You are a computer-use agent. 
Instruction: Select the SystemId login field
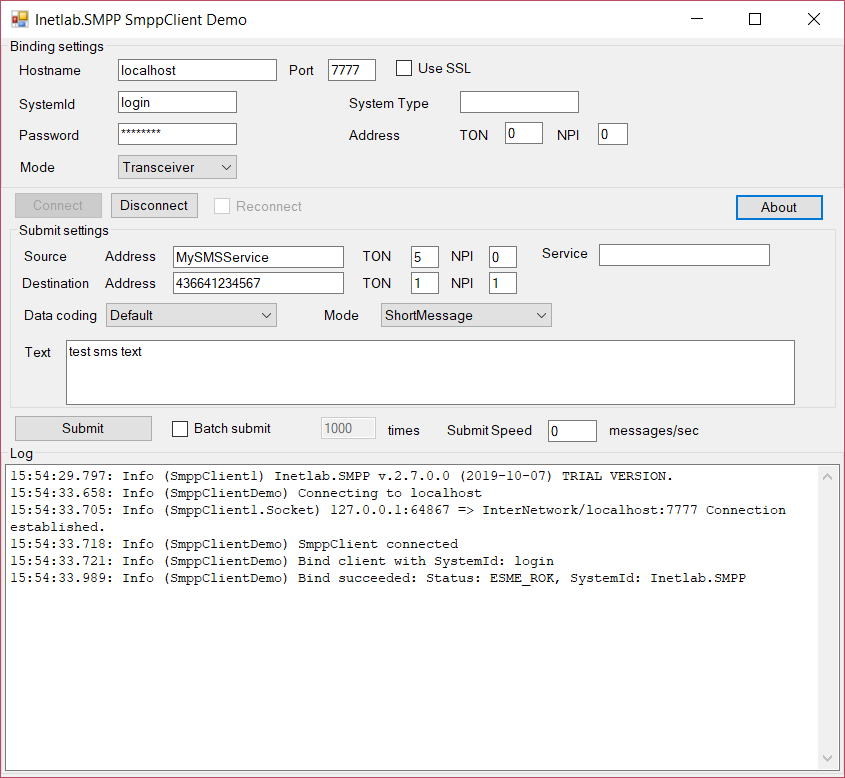point(177,102)
